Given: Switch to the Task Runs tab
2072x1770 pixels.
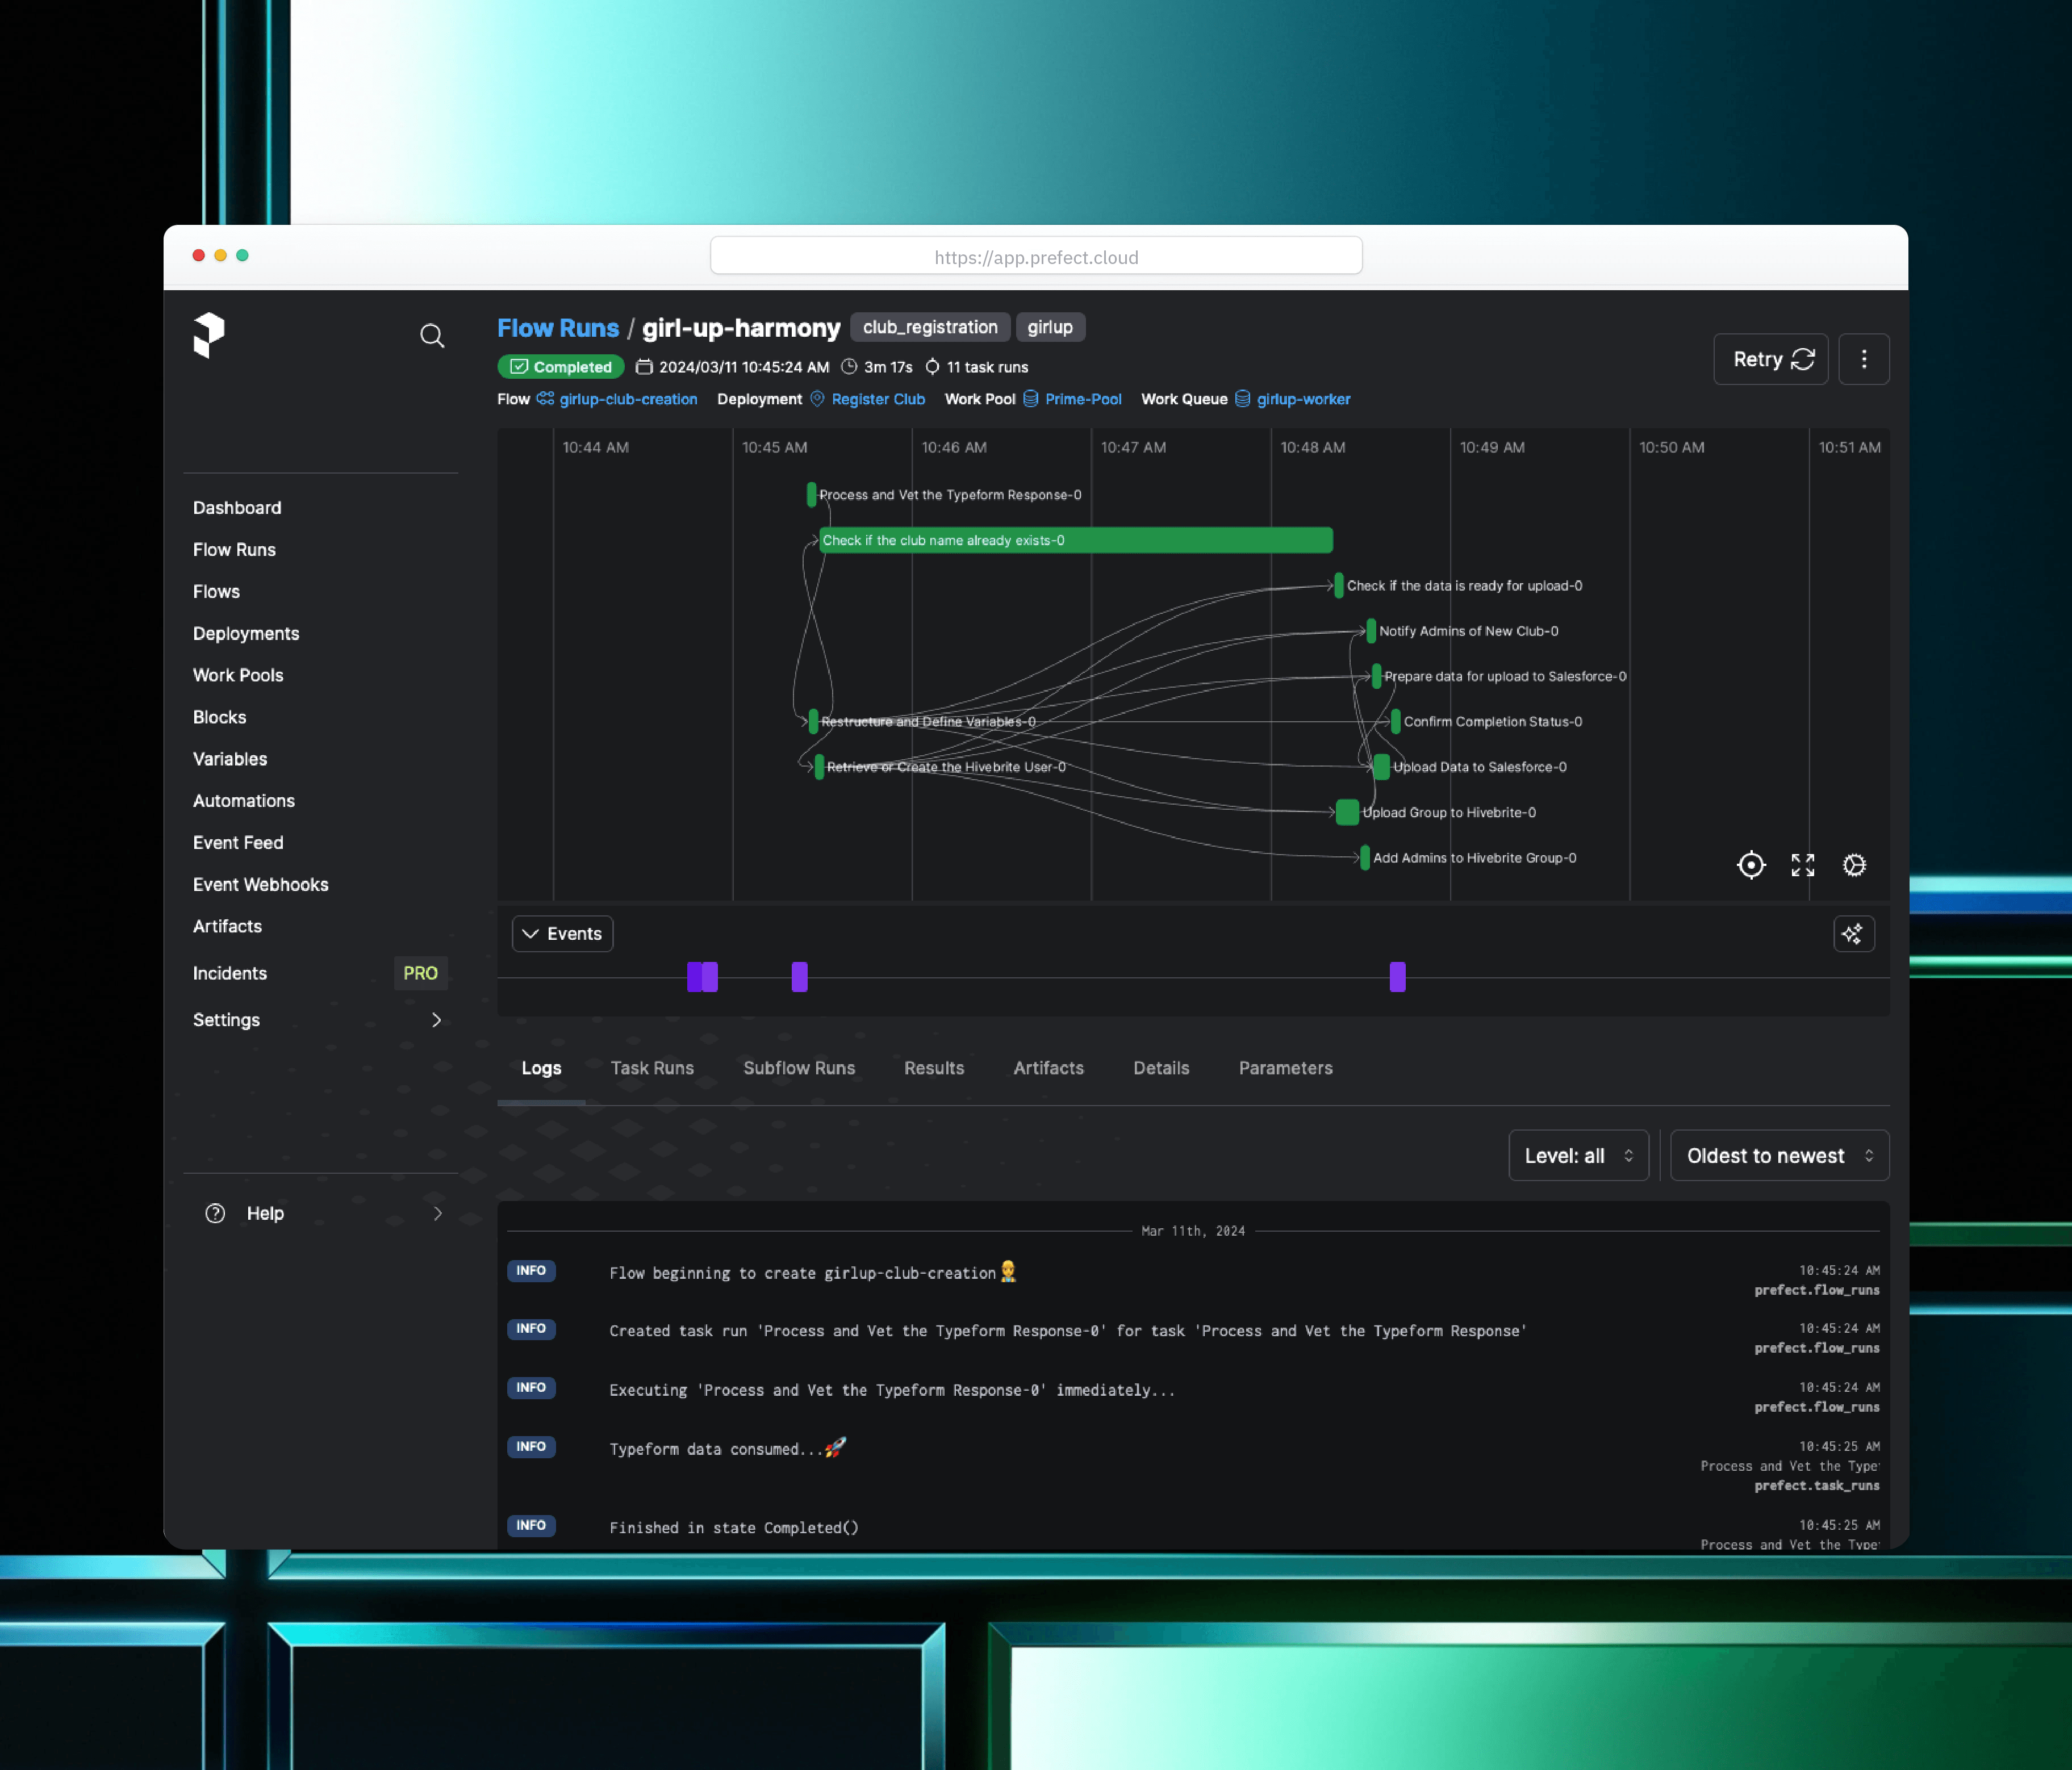Looking at the screenshot, I should tap(652, 1068).
